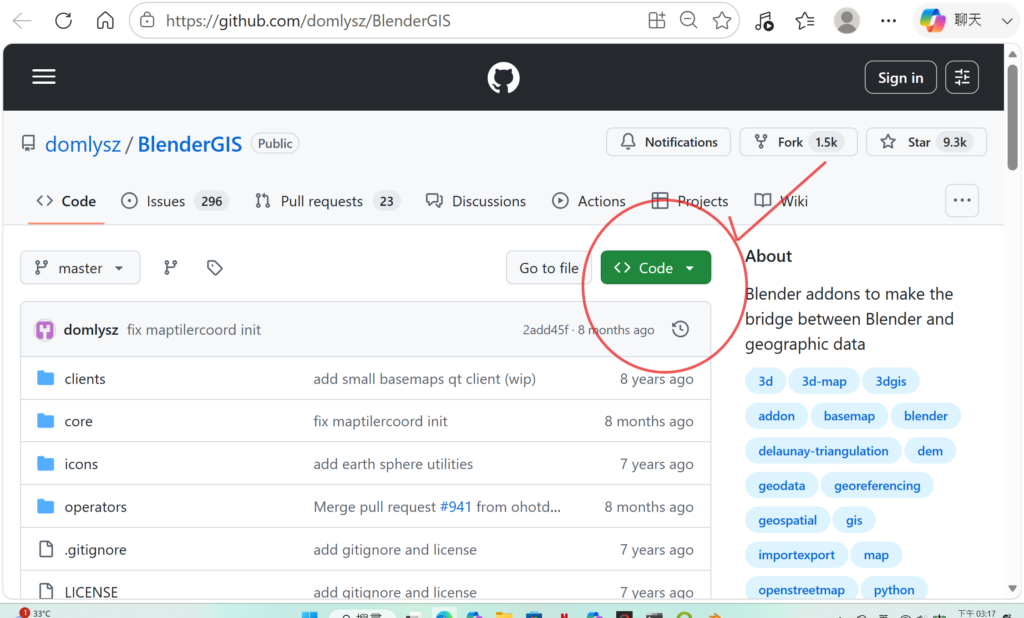Screen dimensions: 1024x618
Task: Select the delaunay-triangulation topic tag
Action: (x=823, y=451)
